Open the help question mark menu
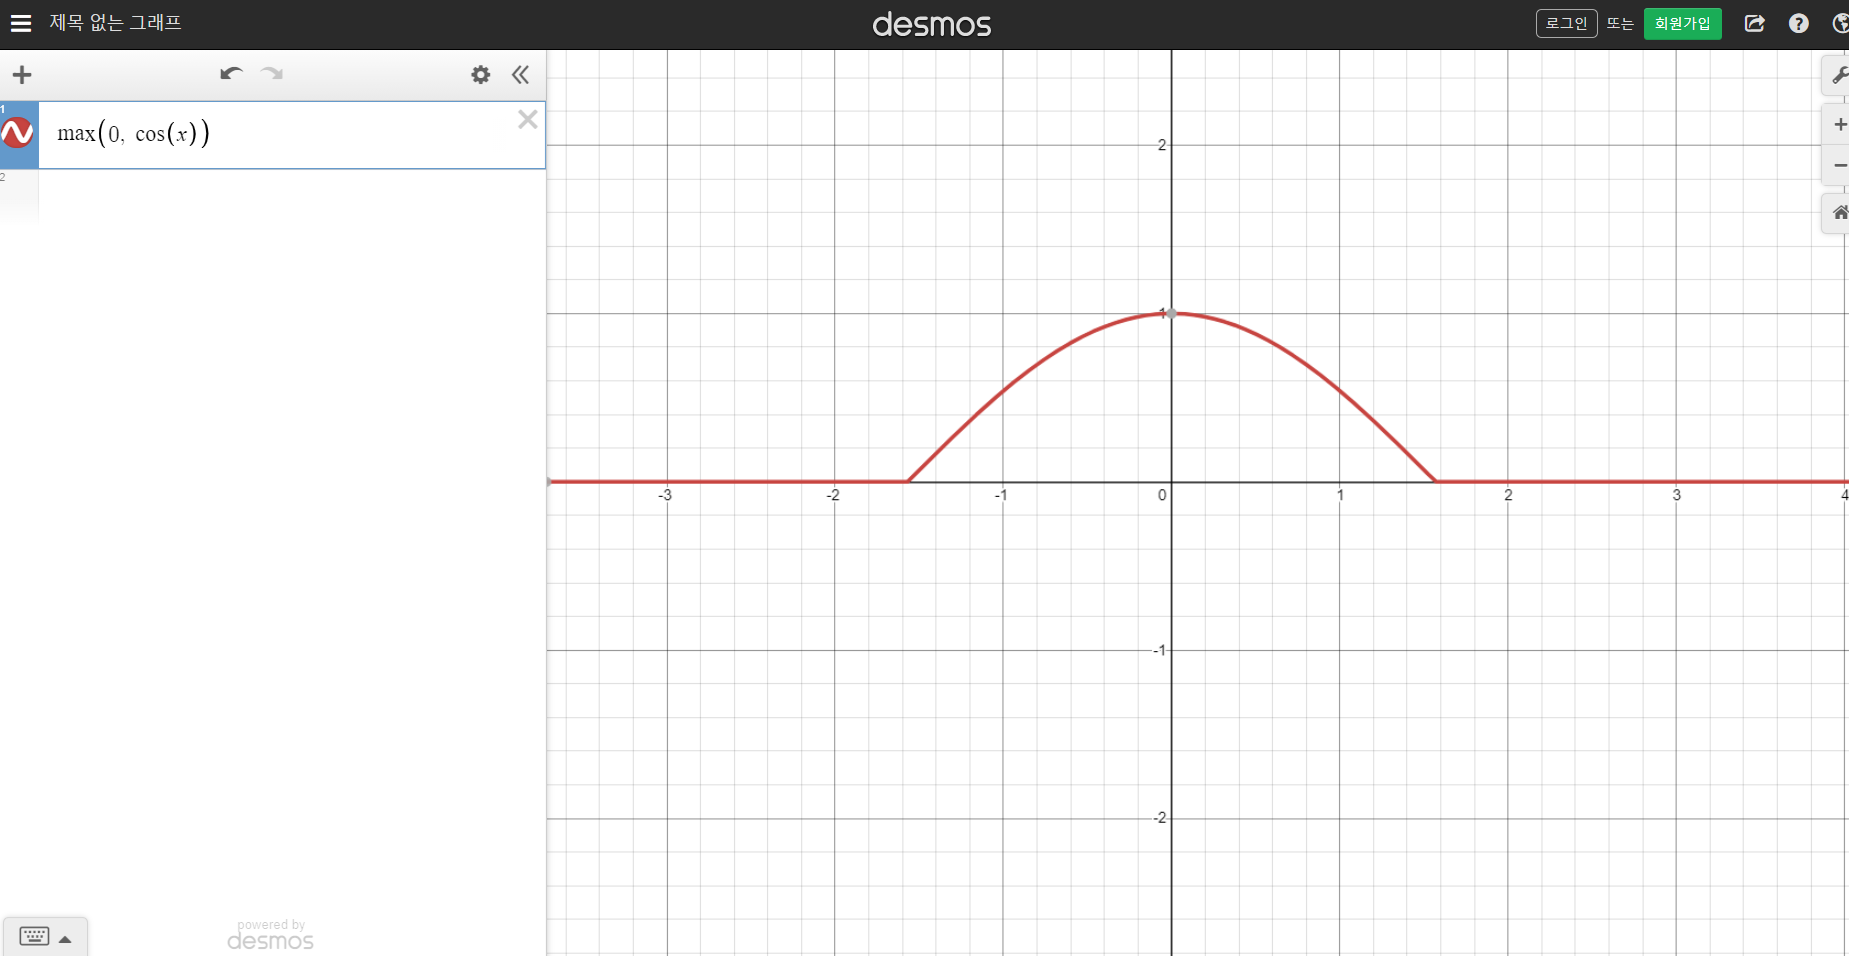1849x956 pixels. pos(1798,23)
